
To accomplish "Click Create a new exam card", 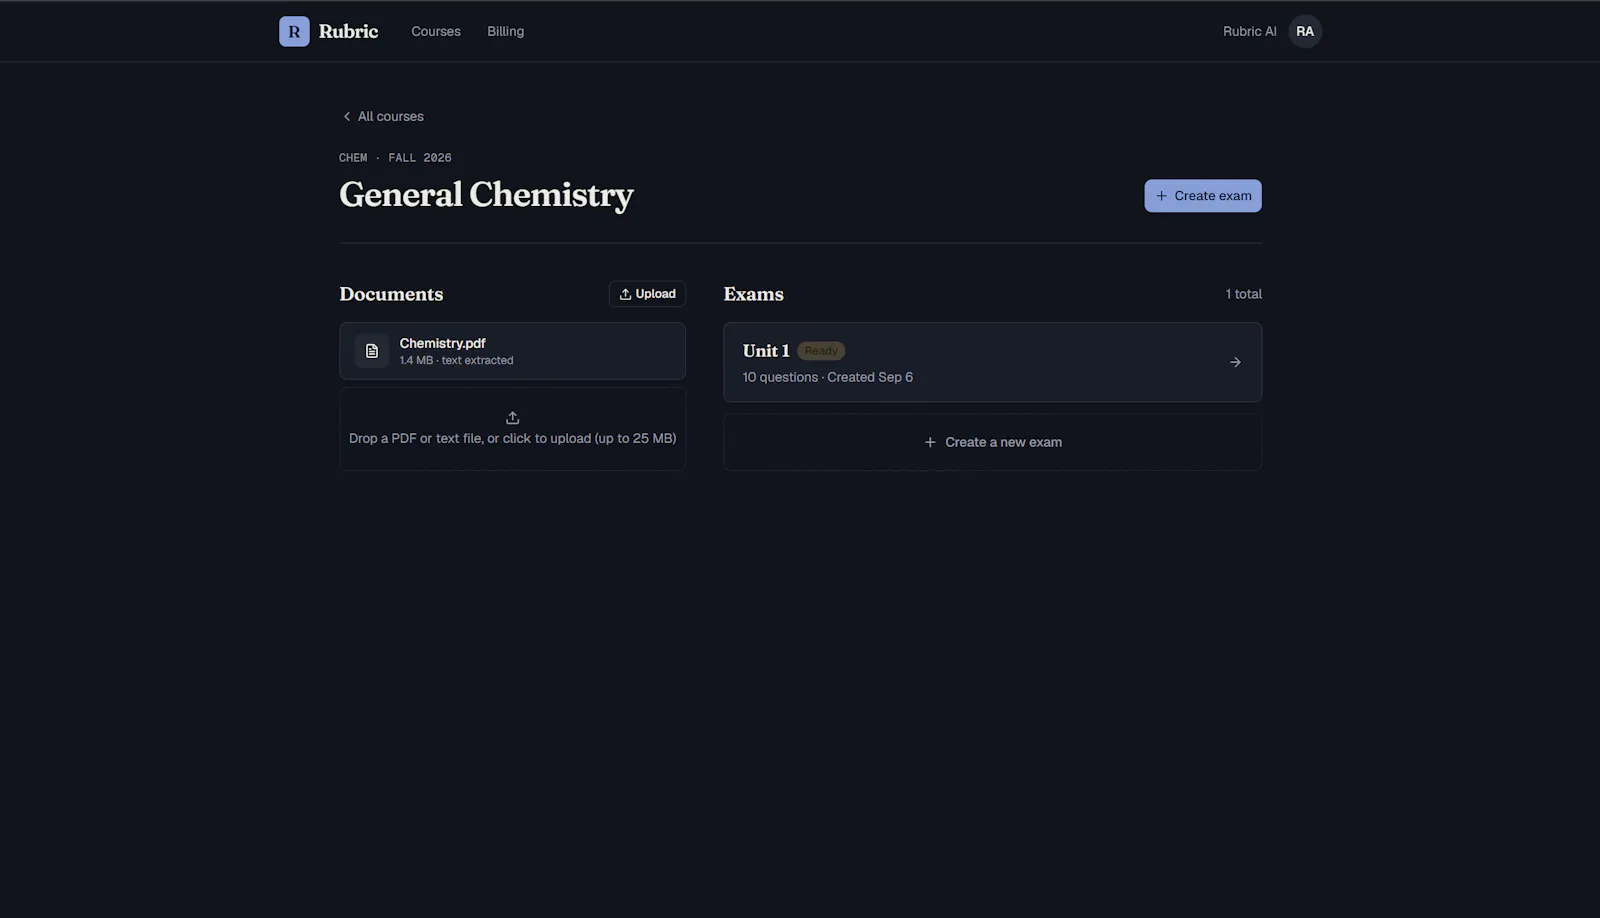I will pos(993,442).
